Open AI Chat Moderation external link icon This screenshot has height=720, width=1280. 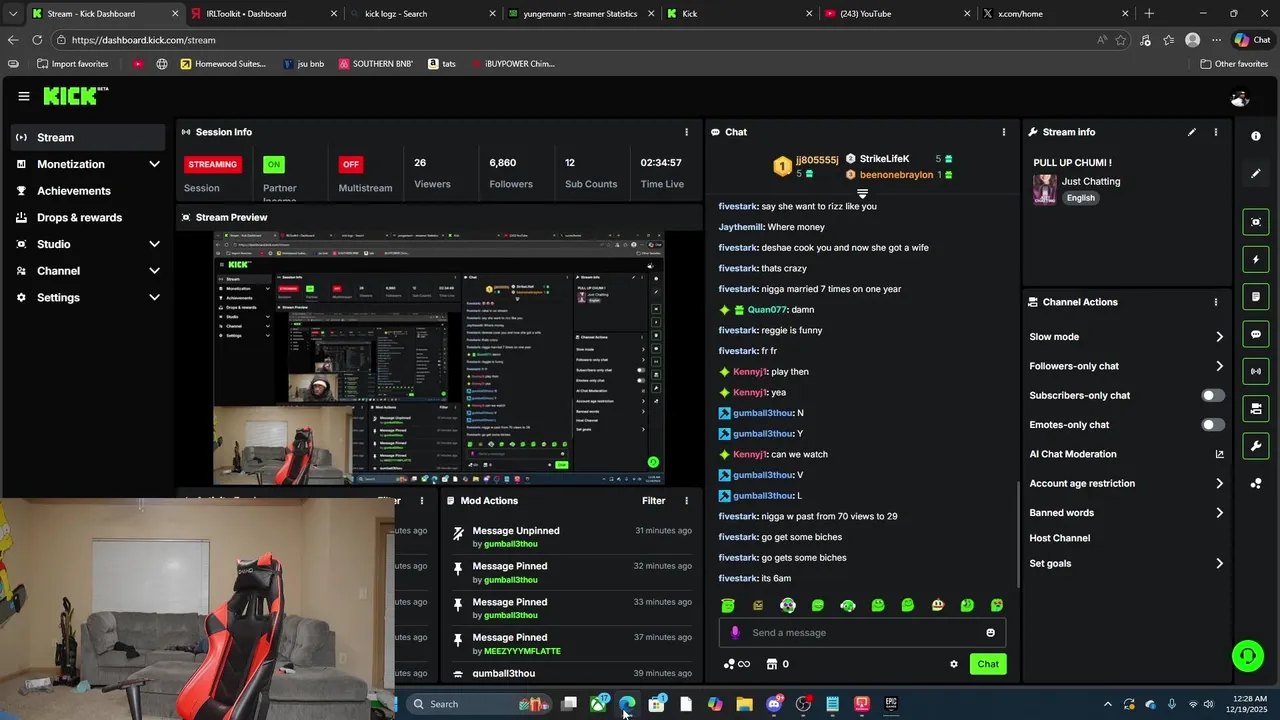[1219, 454]
